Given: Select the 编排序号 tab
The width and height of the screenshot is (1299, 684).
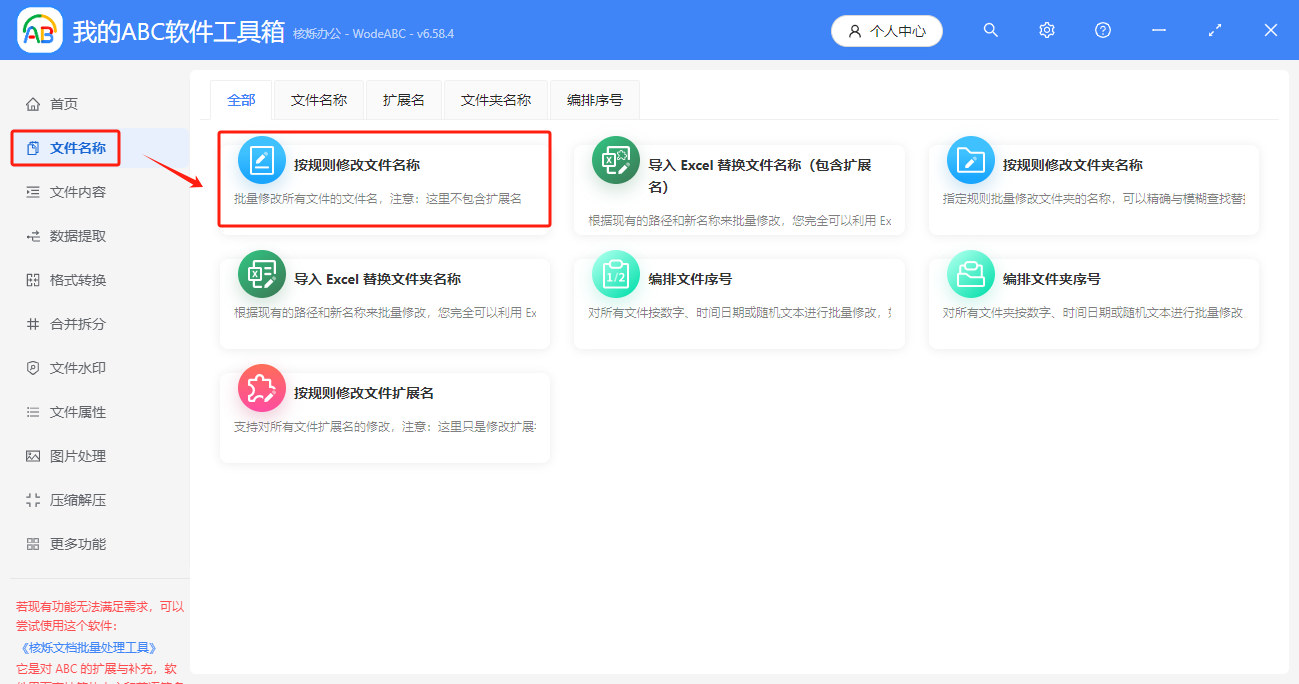Looking at the screenshot, I should click(x=595, y=100).
